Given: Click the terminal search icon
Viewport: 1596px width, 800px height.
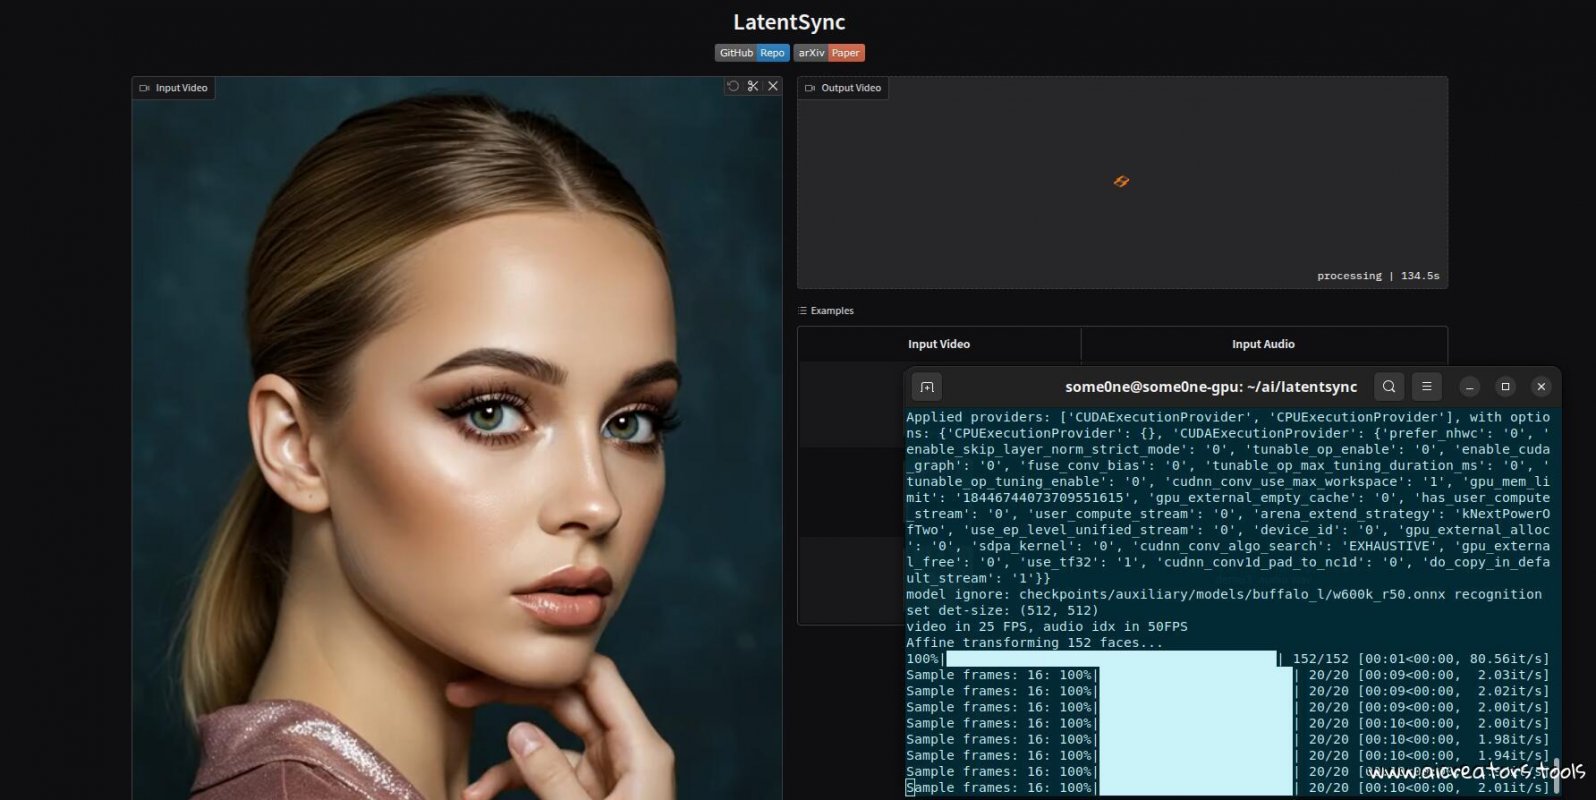Looking at the screenshot, I should tap(1389, 386).
